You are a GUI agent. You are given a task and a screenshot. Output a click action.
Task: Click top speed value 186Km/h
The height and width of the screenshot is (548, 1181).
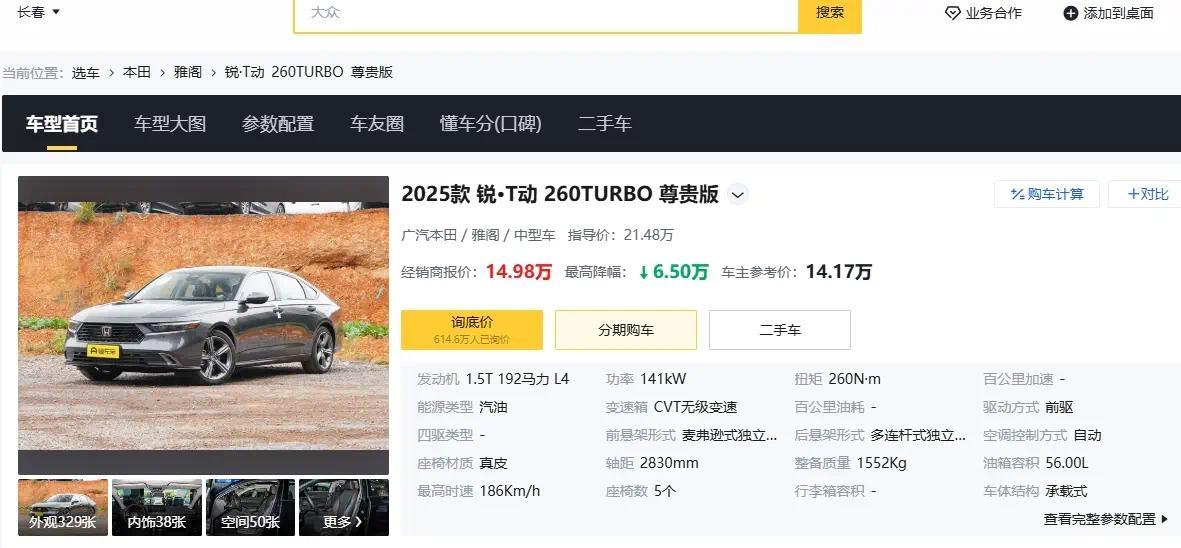510,491
